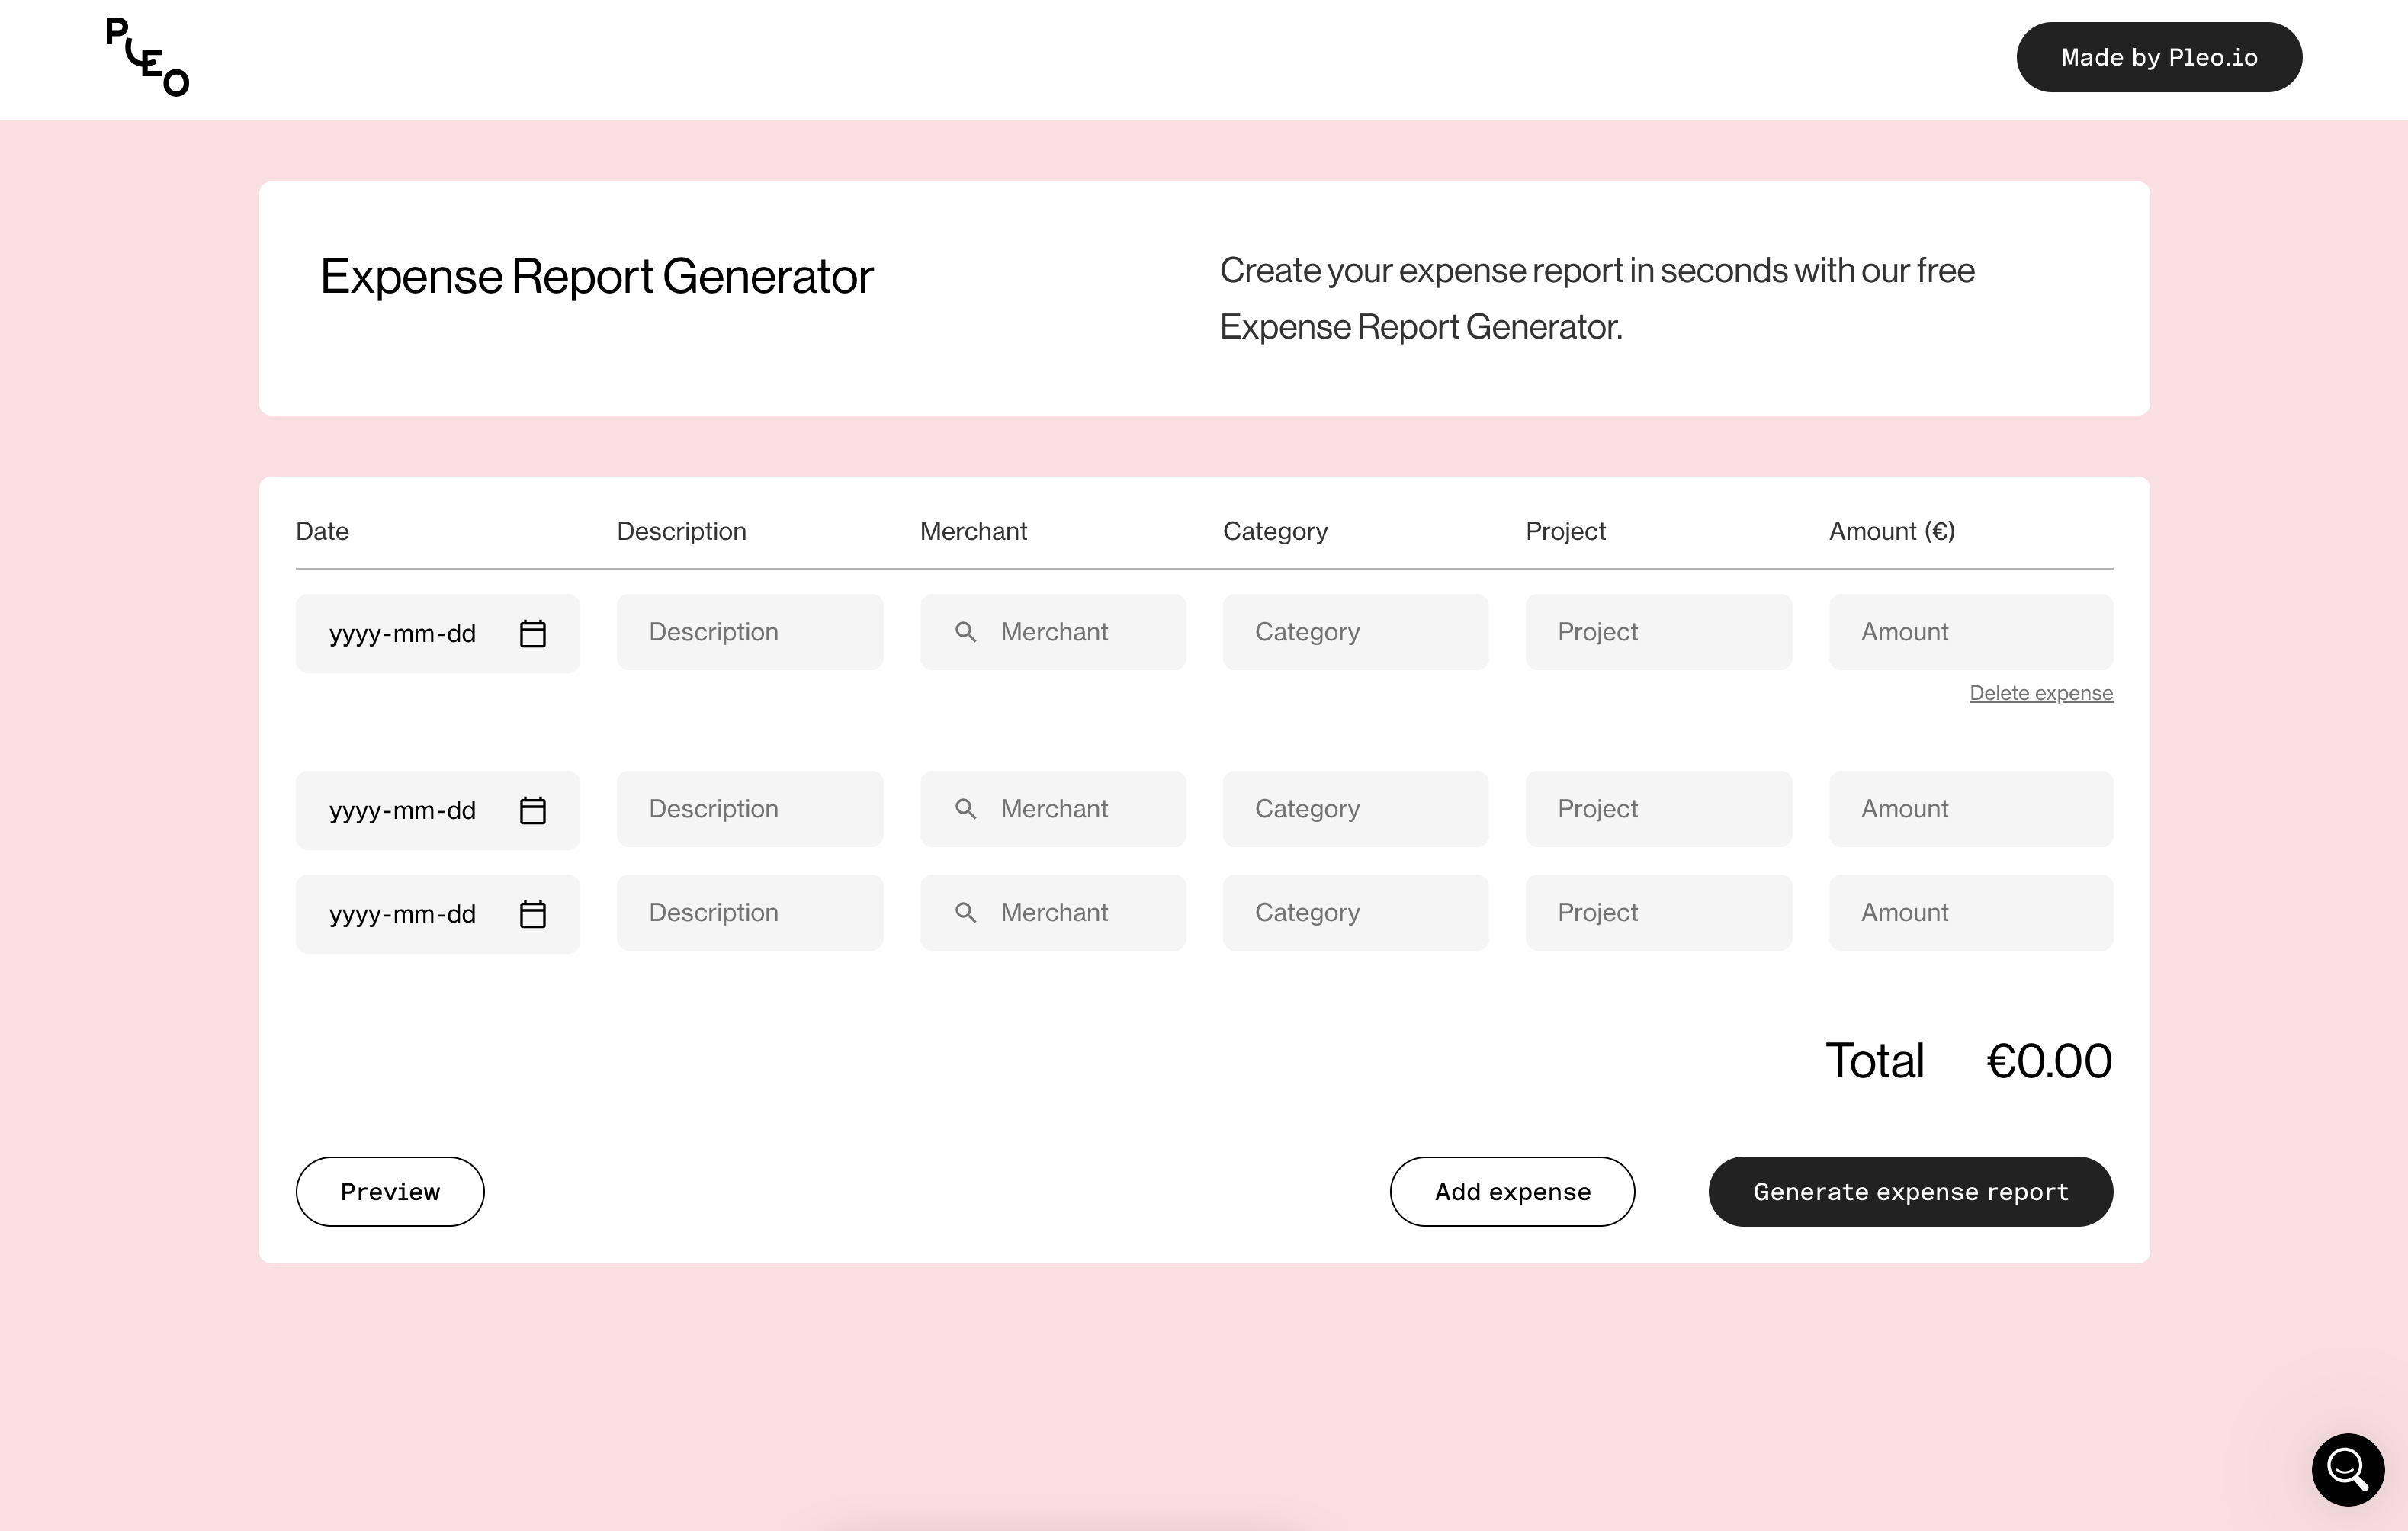Open the first row Category field

[1356, 632]
